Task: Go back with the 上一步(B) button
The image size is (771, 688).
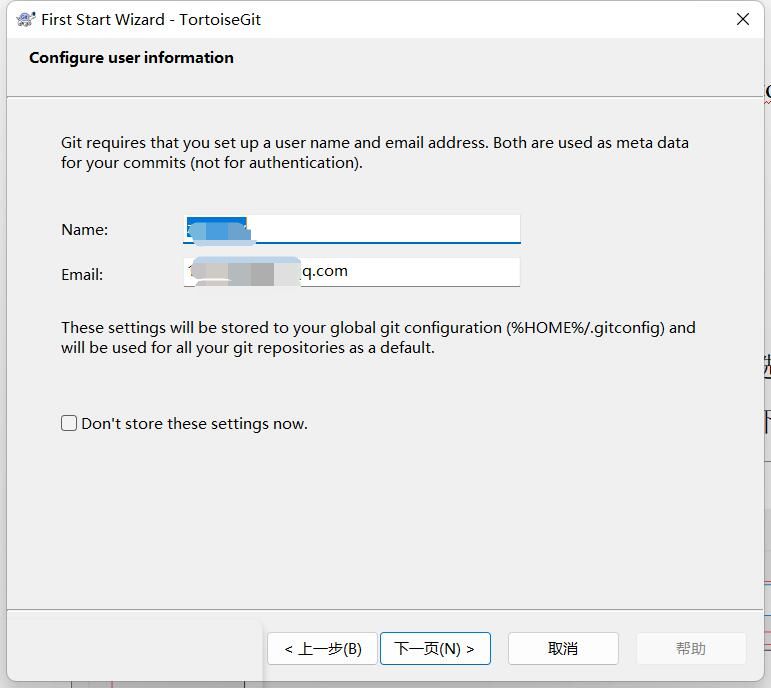Action: pyautogui.click(x=323, y=649)
